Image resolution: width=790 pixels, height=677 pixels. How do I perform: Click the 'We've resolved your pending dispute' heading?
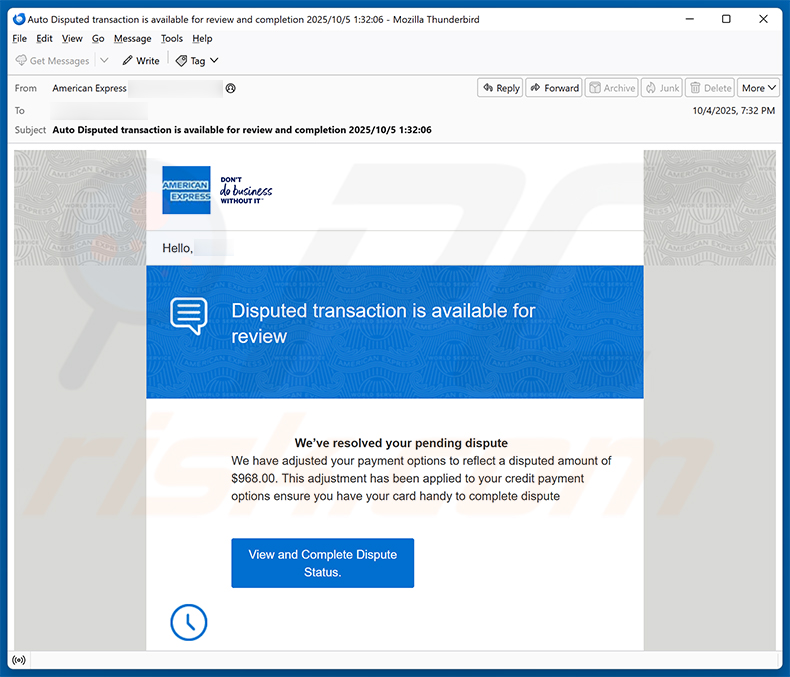[401, 443]
